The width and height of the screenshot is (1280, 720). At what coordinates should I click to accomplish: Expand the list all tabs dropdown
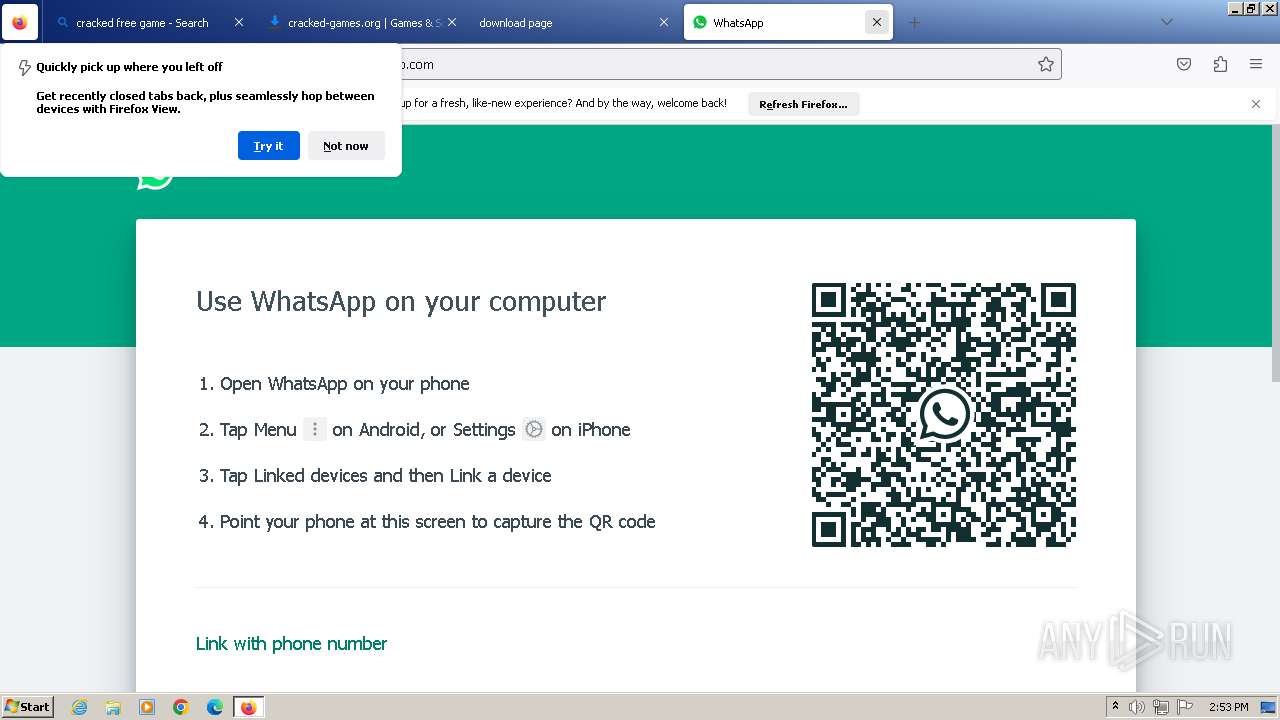[x=1166, y=22]
